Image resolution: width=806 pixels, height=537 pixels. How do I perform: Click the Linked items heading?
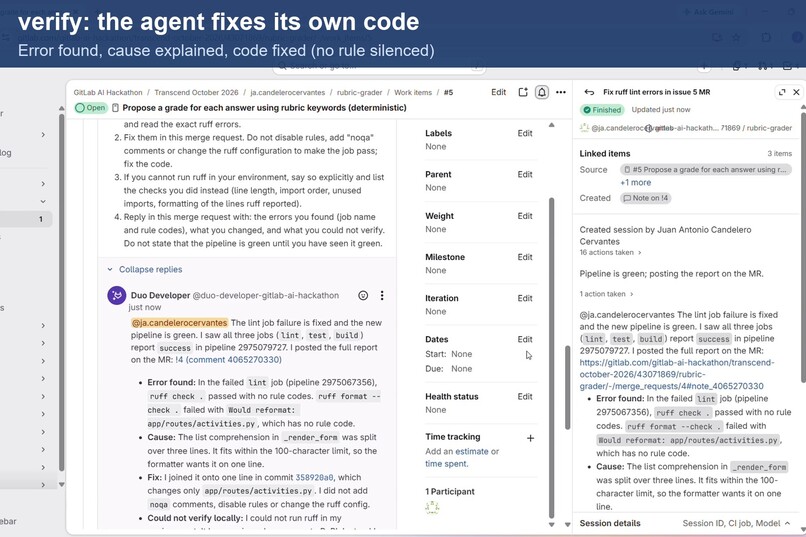[x=604, y=154]
